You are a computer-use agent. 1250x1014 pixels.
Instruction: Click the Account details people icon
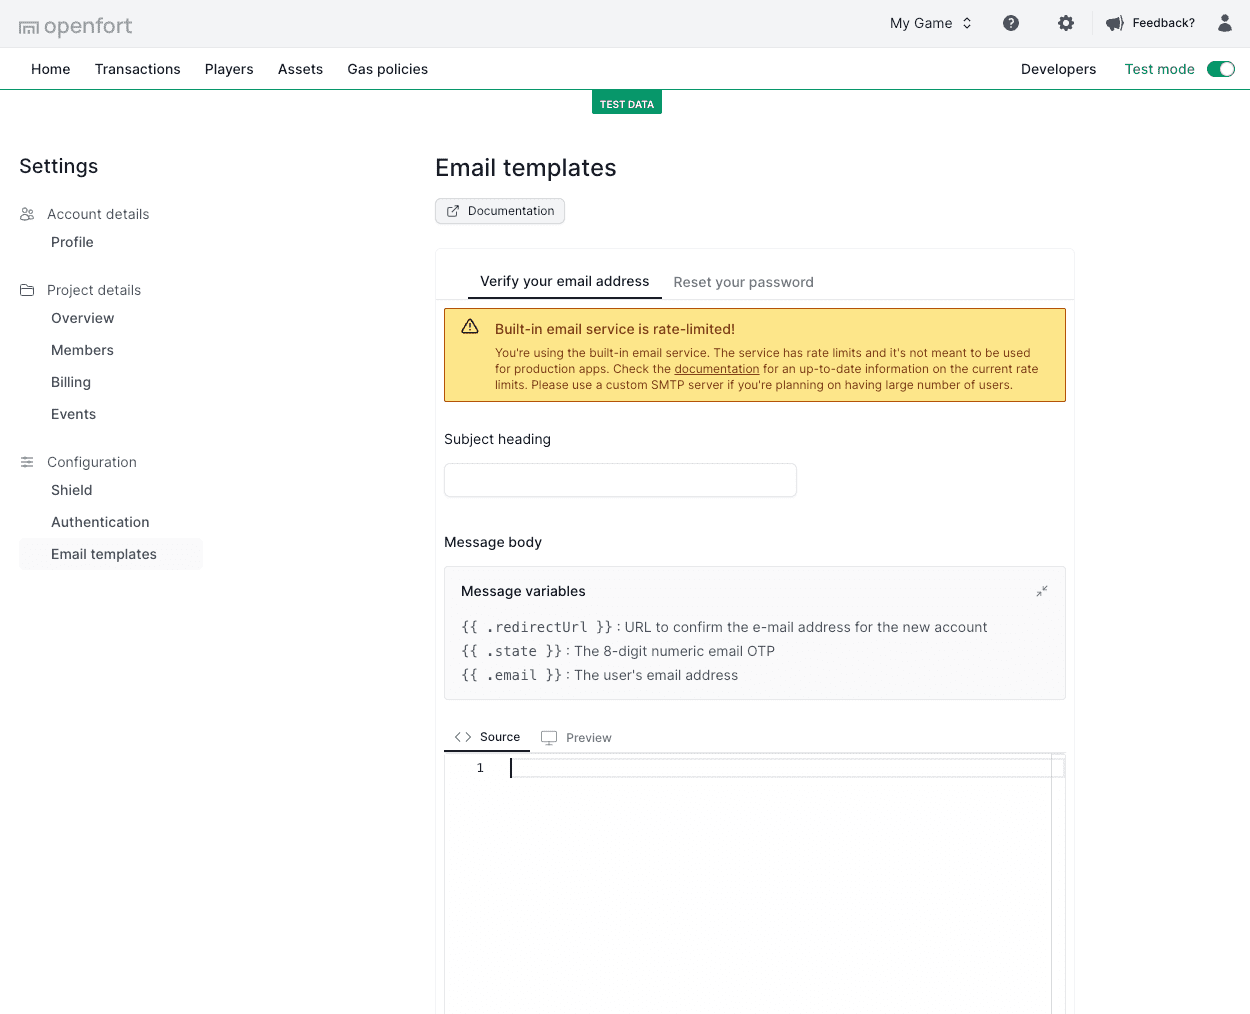pos(27,214)
